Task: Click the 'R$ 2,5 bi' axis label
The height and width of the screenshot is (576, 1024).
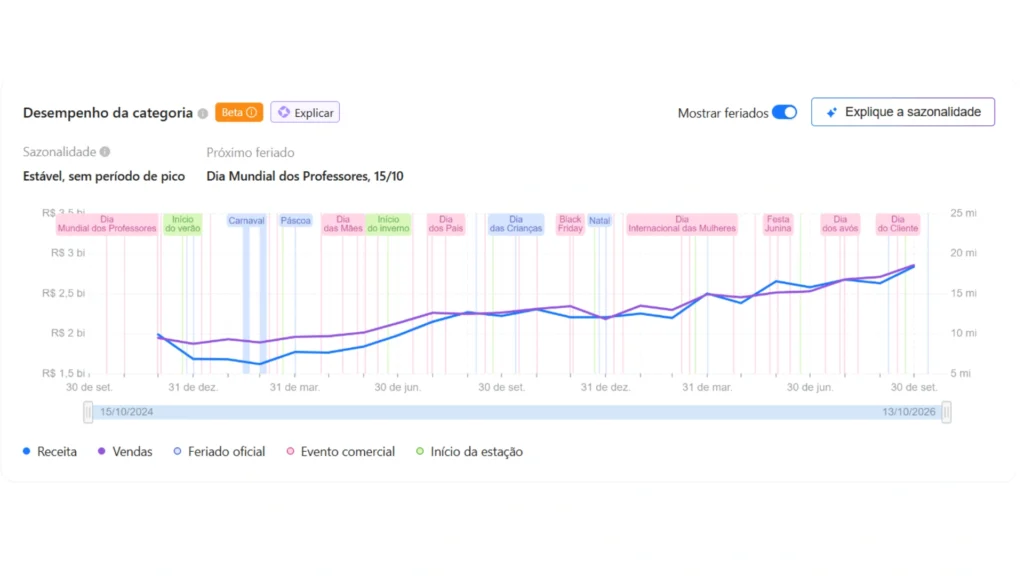Action: (63, 293)
